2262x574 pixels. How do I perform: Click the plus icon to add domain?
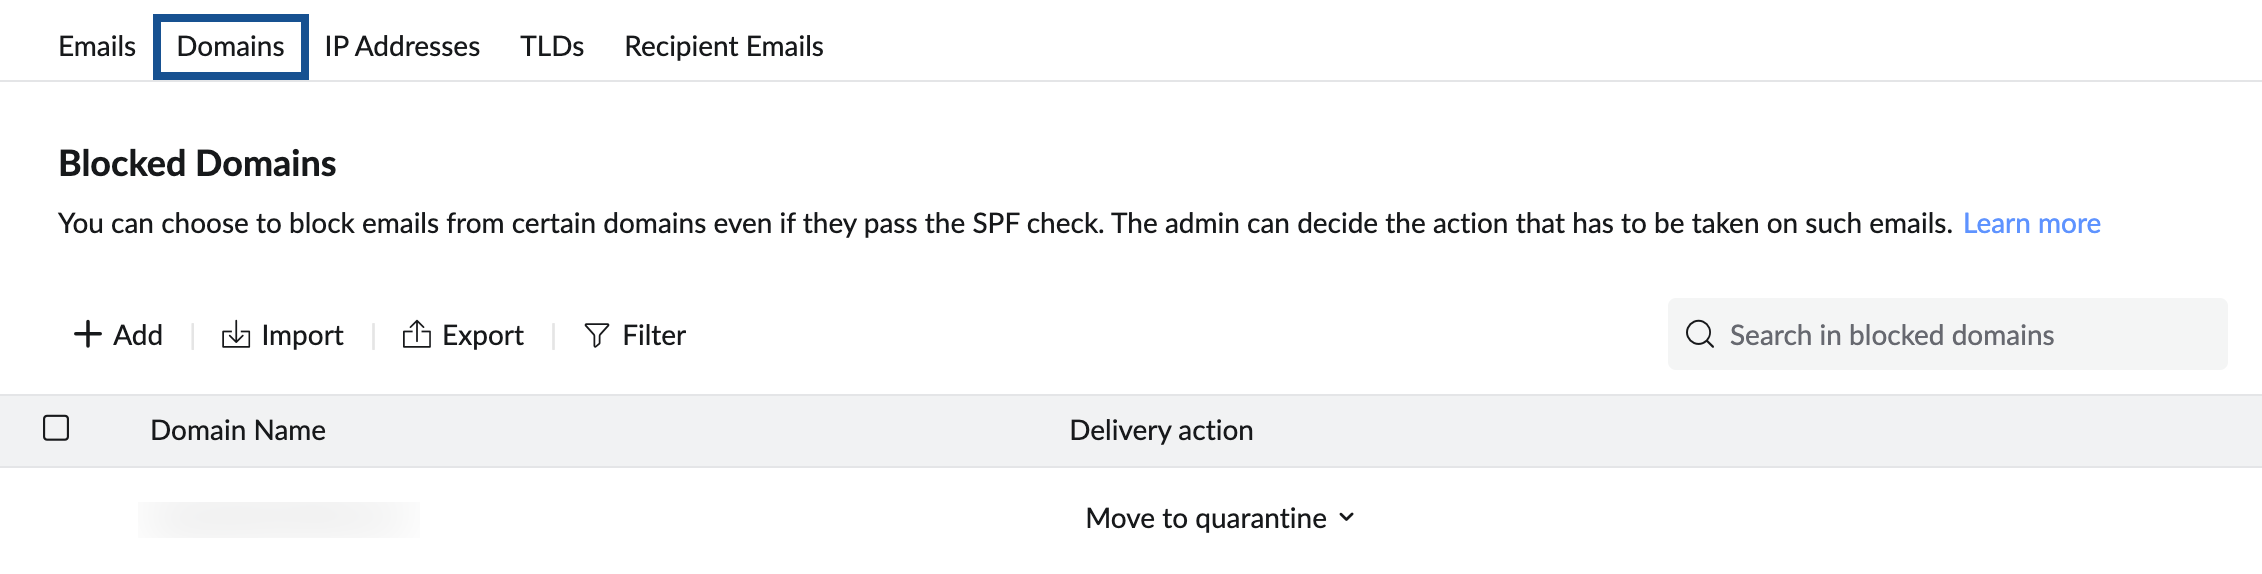88,334
